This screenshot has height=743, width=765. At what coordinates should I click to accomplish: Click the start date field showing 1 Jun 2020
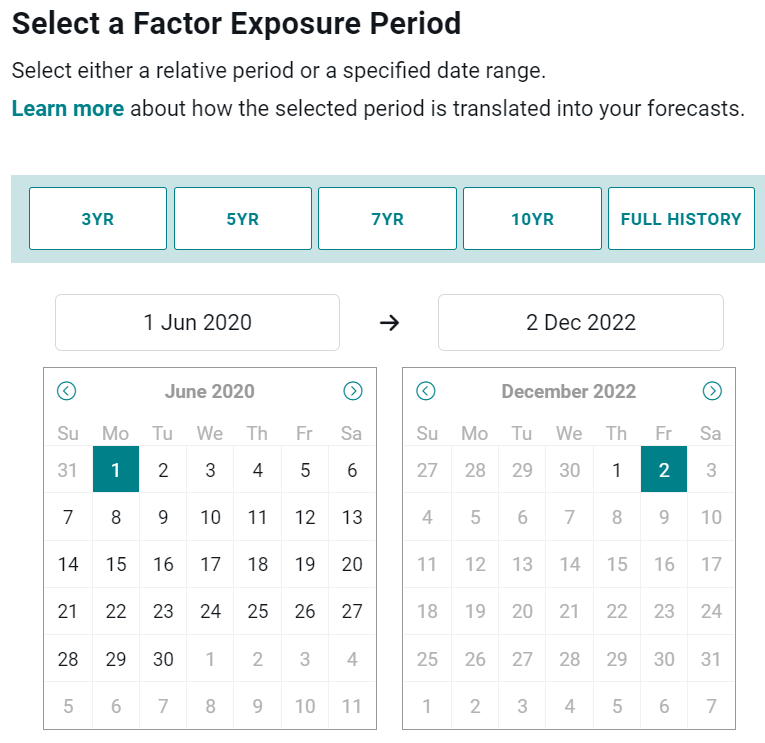[x=197, y=322]
